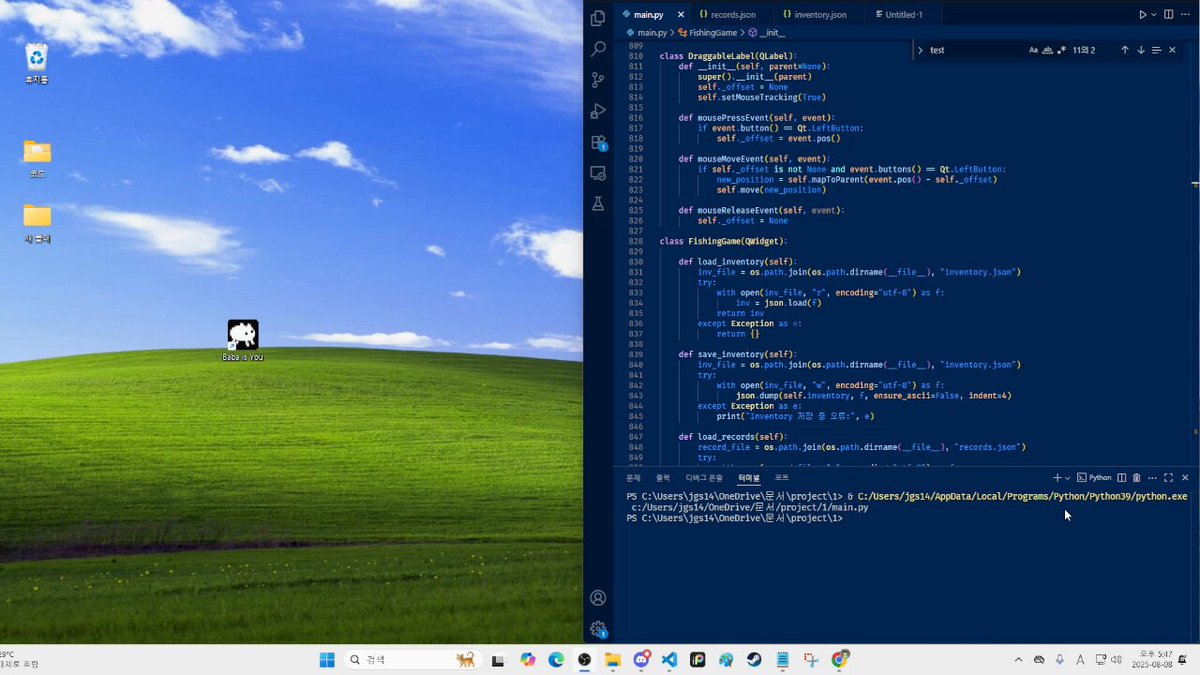Focus the find input containing 'test'
Viewport: 1200px width, 675px height.
point(975,50)
